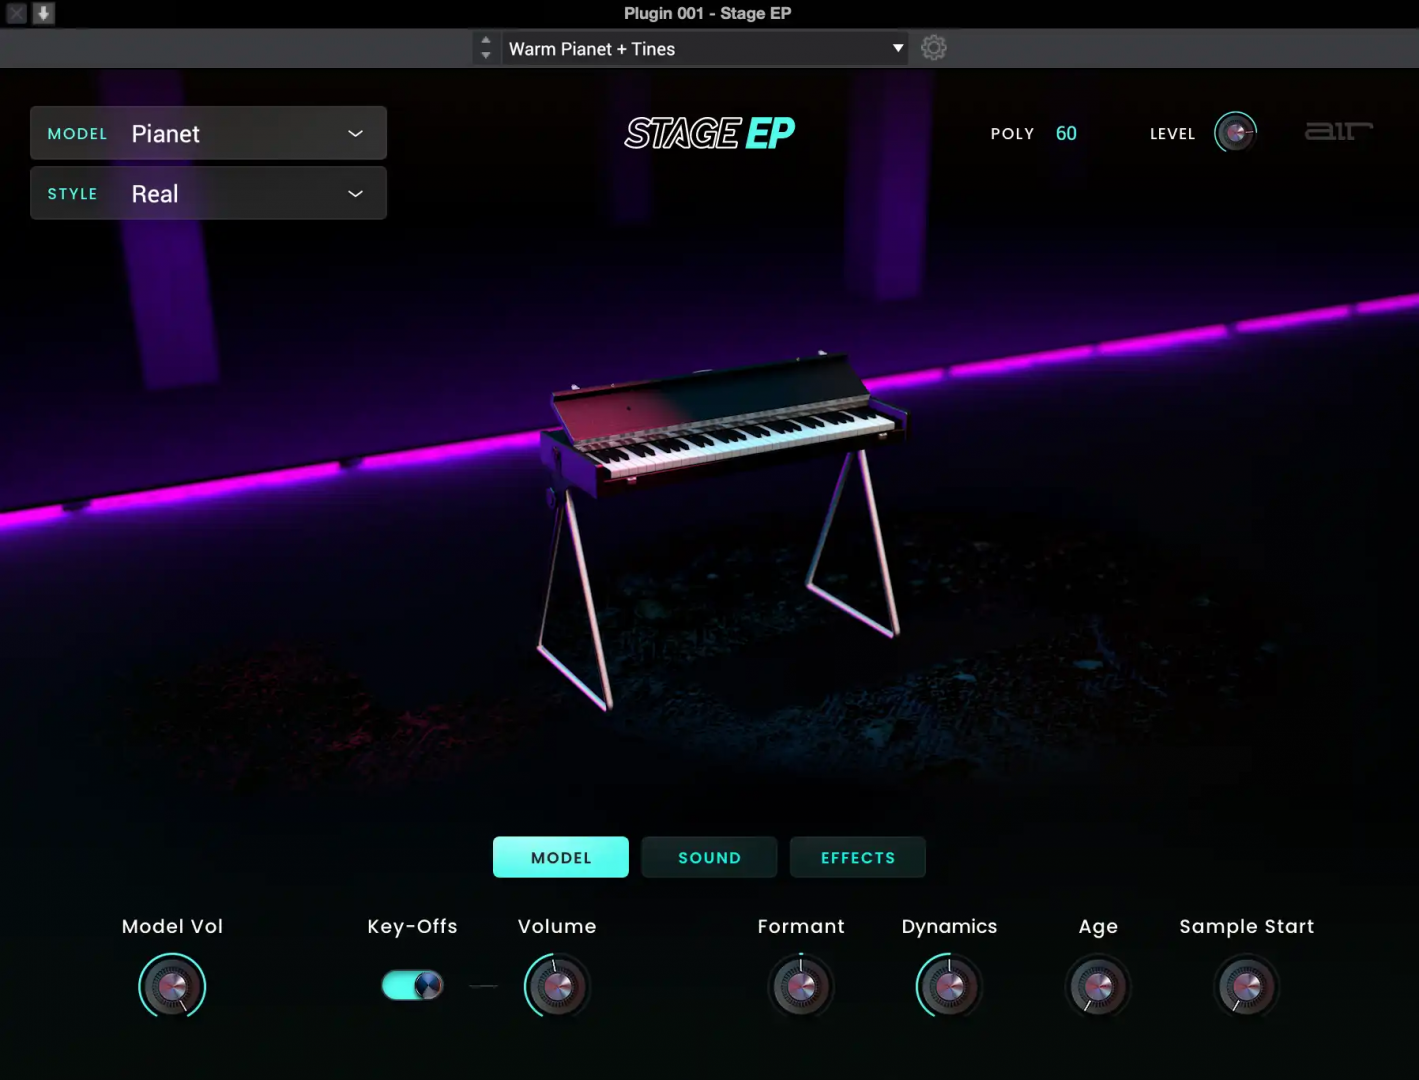
Task: Expand the Model dropdown showing Pianet
Action: point(208,134)
